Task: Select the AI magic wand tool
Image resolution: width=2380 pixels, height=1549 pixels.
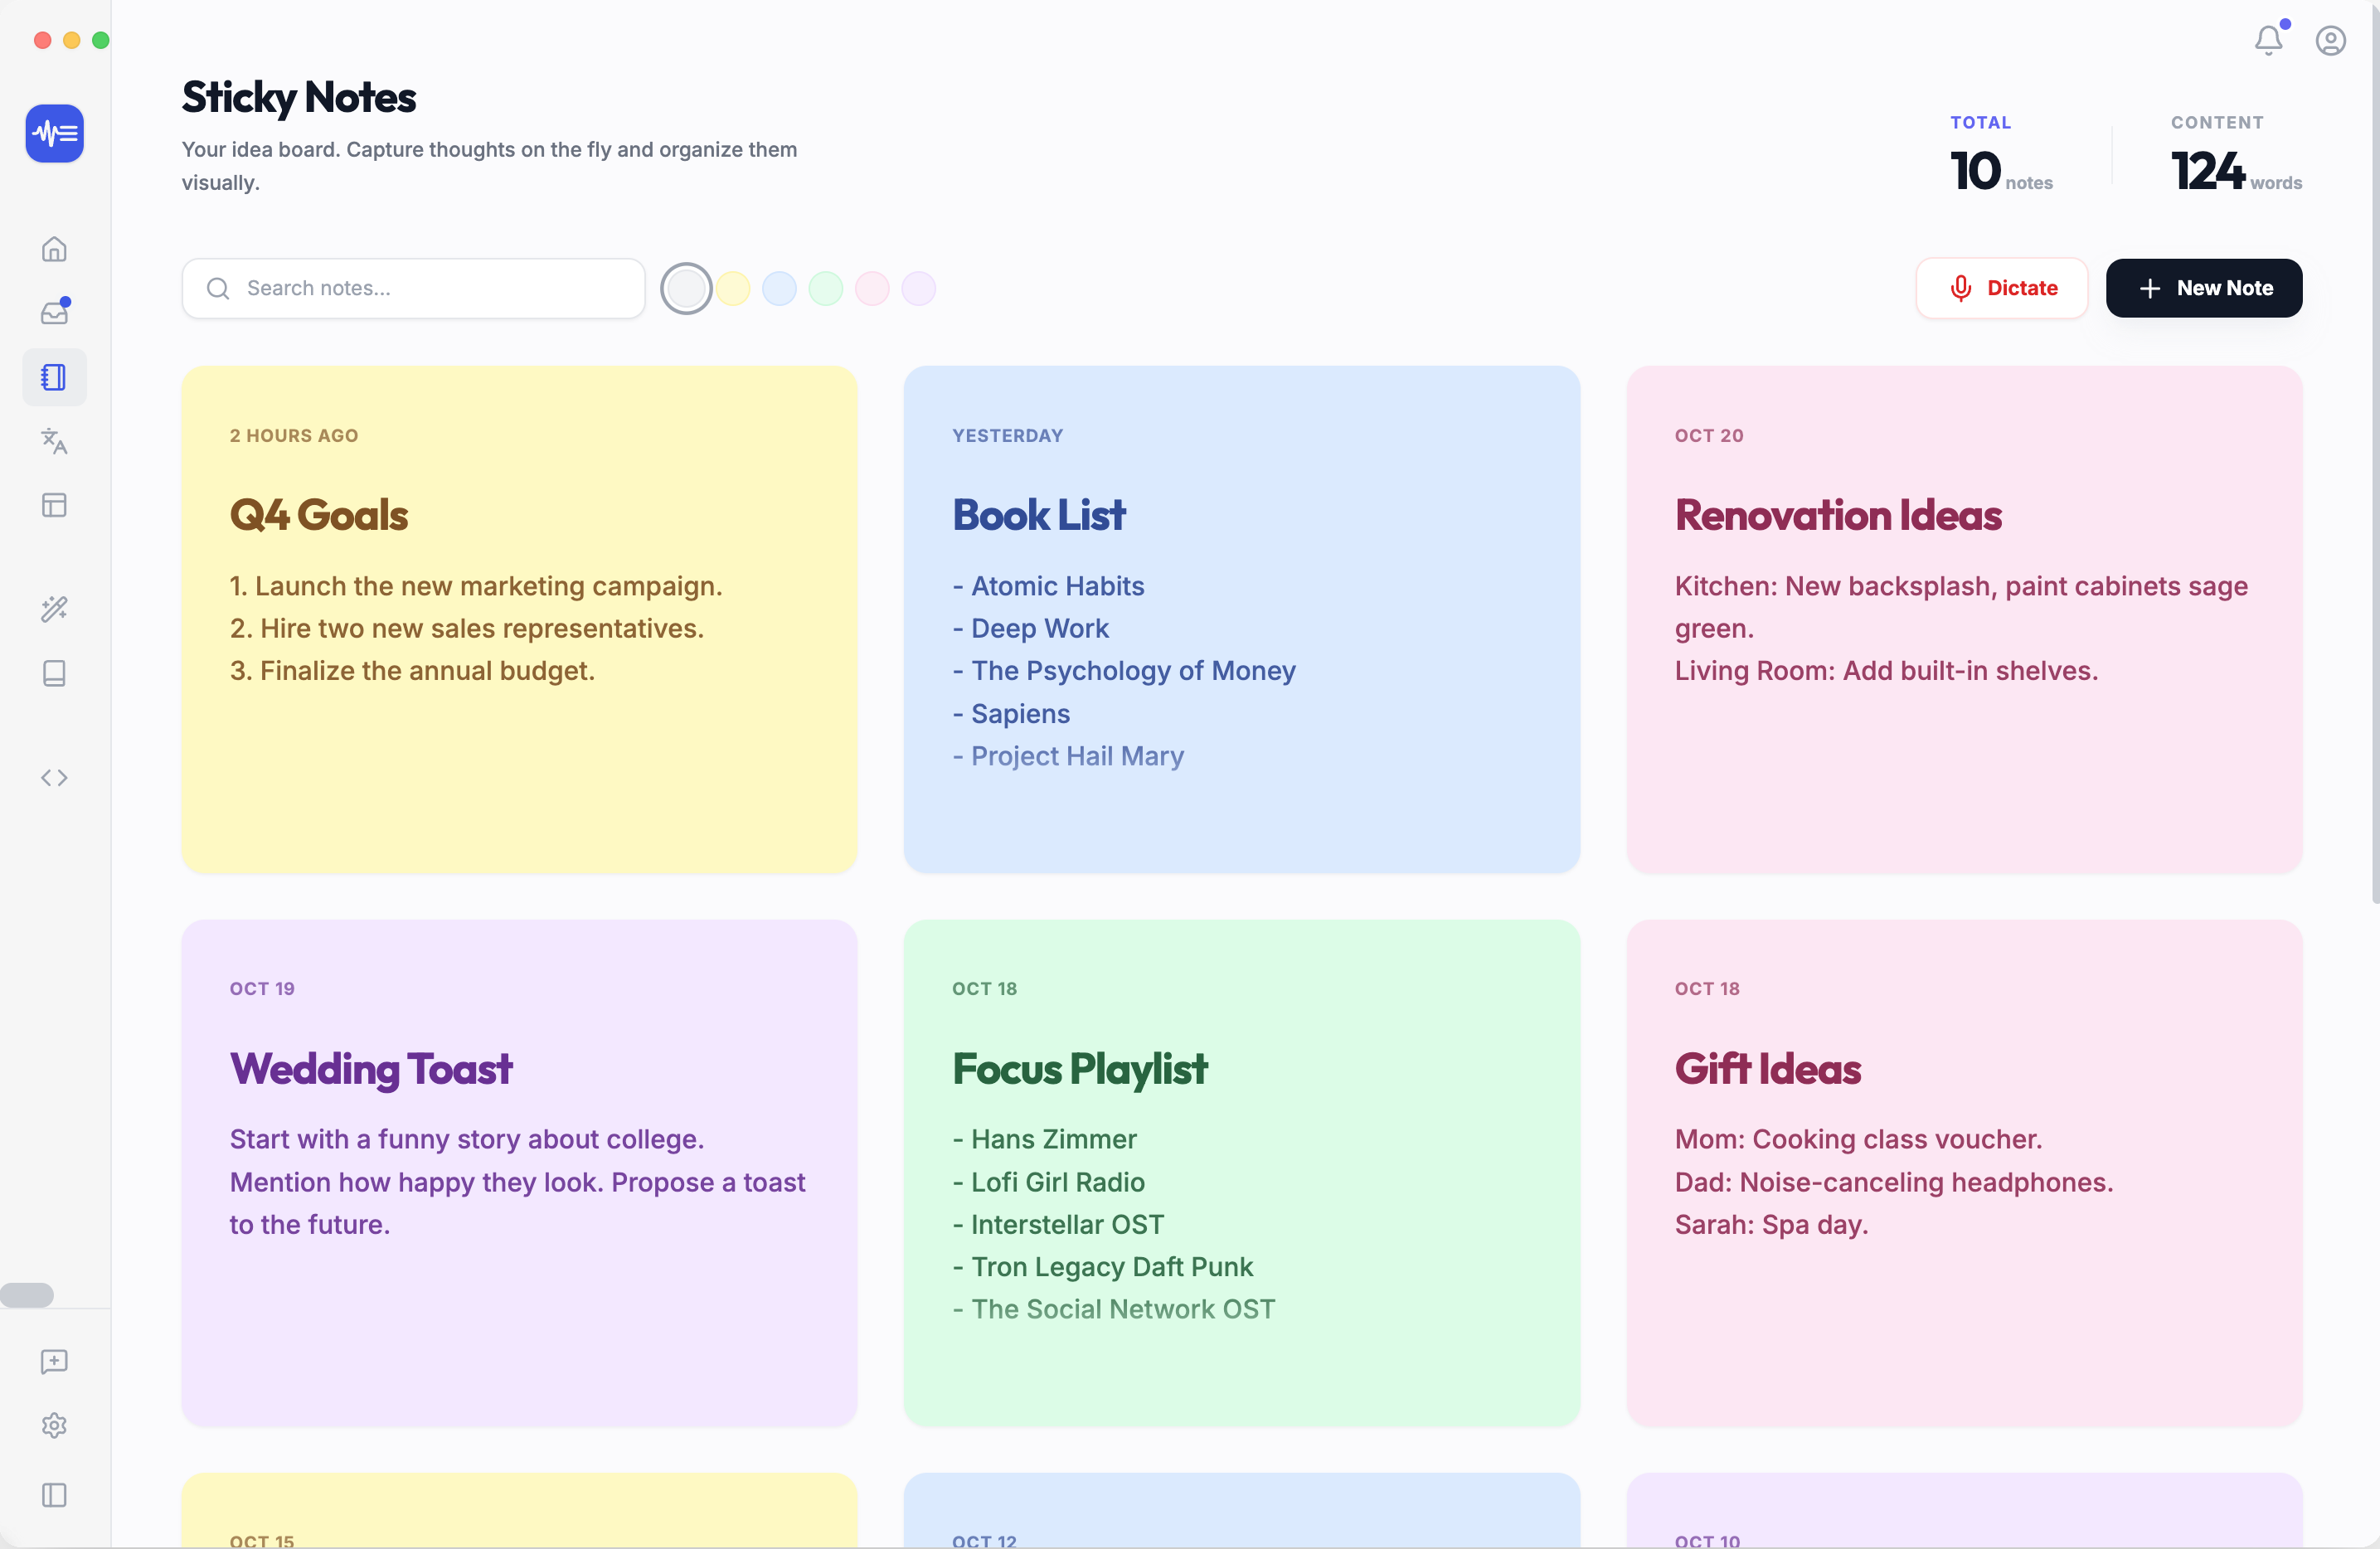Action: [x=54, y=609]
